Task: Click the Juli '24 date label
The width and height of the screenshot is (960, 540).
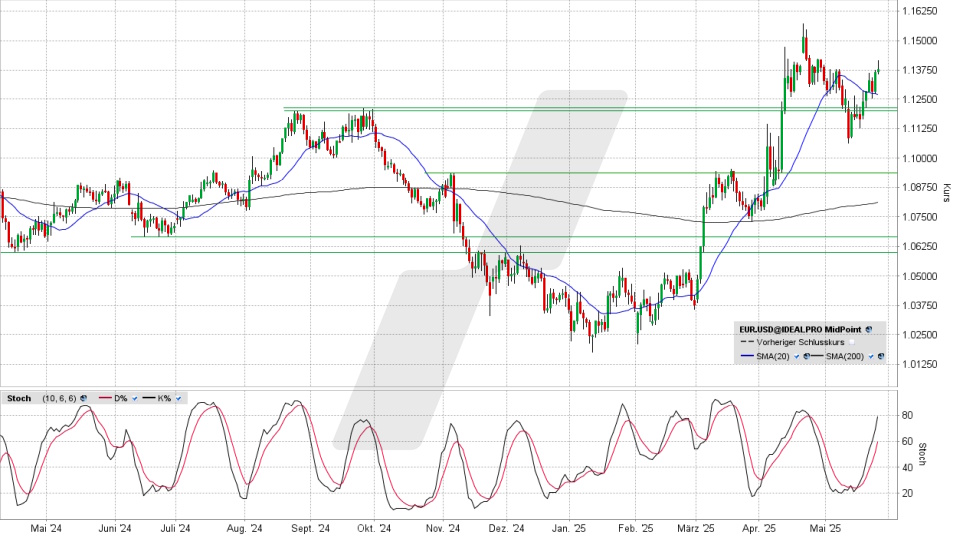Action: tap(176, 528)
